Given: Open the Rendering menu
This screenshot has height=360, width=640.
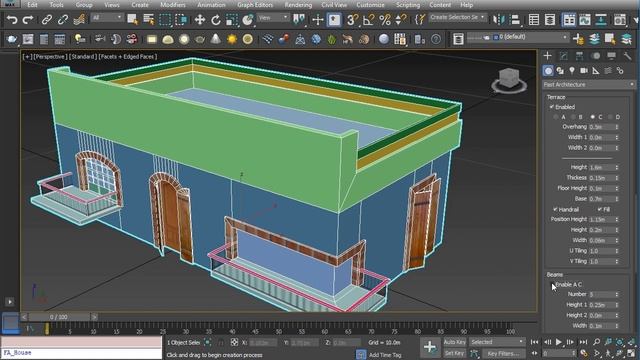Looking at the screenshot, I should coord(298,5).
